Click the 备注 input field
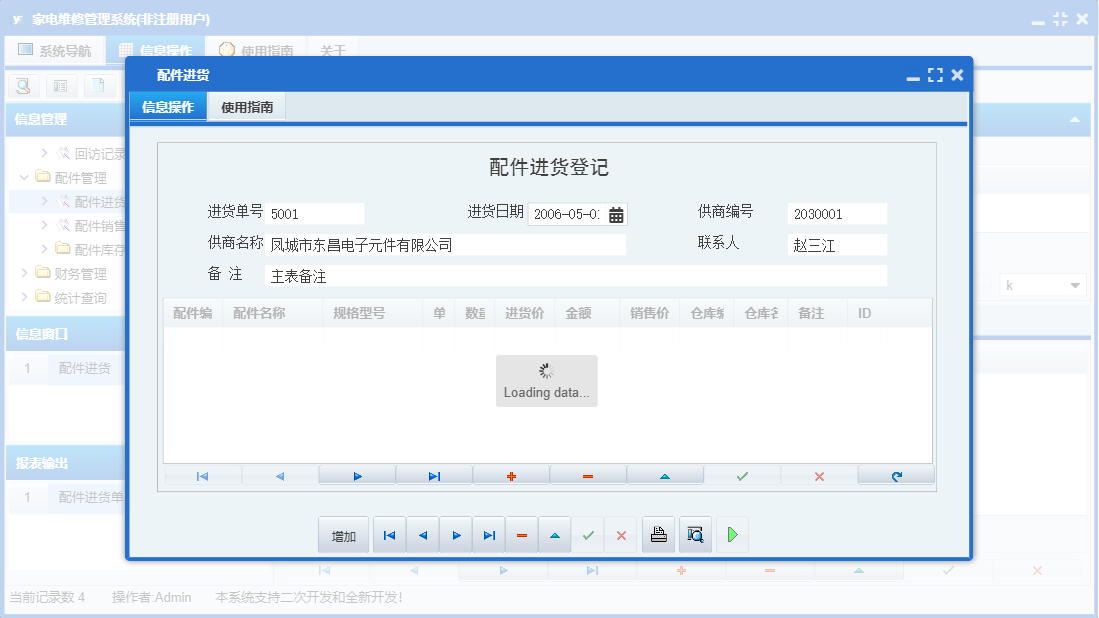 (576, 275)
